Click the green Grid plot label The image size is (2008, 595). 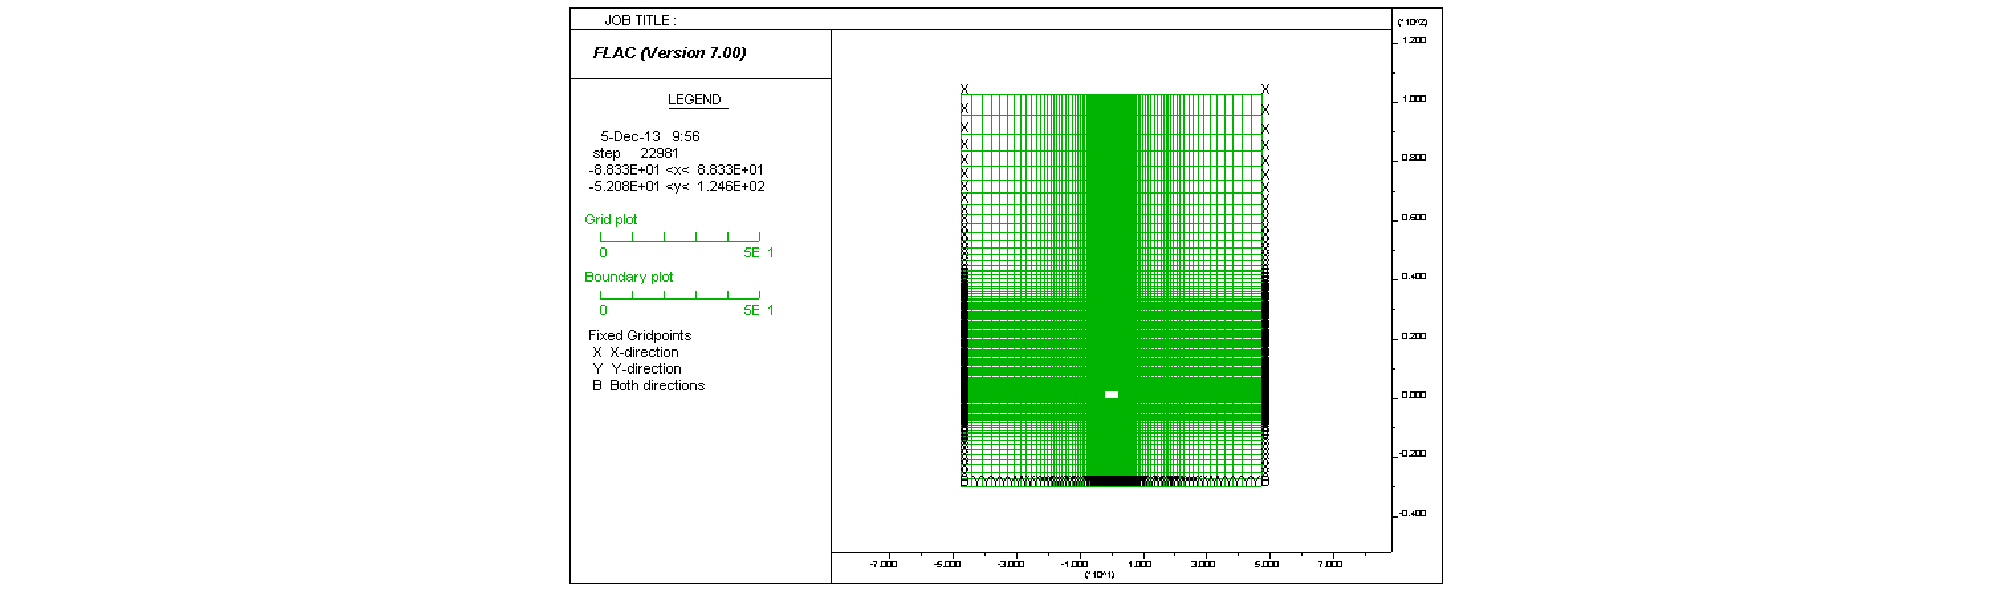pyautogui.click(x=611, y=219)
